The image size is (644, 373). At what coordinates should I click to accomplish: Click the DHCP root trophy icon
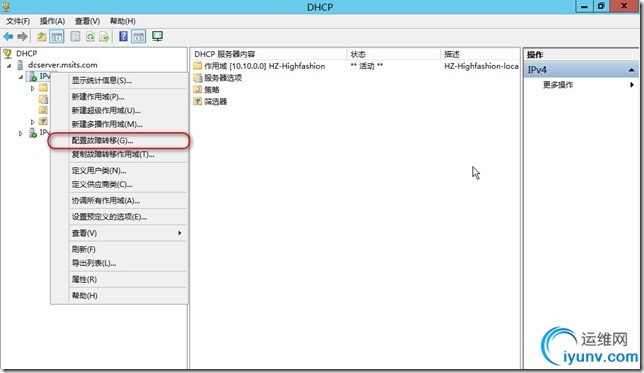click(8, 53)
